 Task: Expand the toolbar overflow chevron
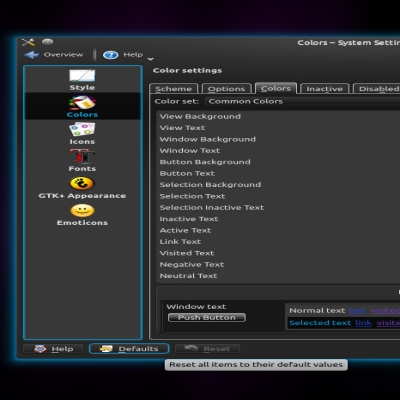(x=150, y=59)
